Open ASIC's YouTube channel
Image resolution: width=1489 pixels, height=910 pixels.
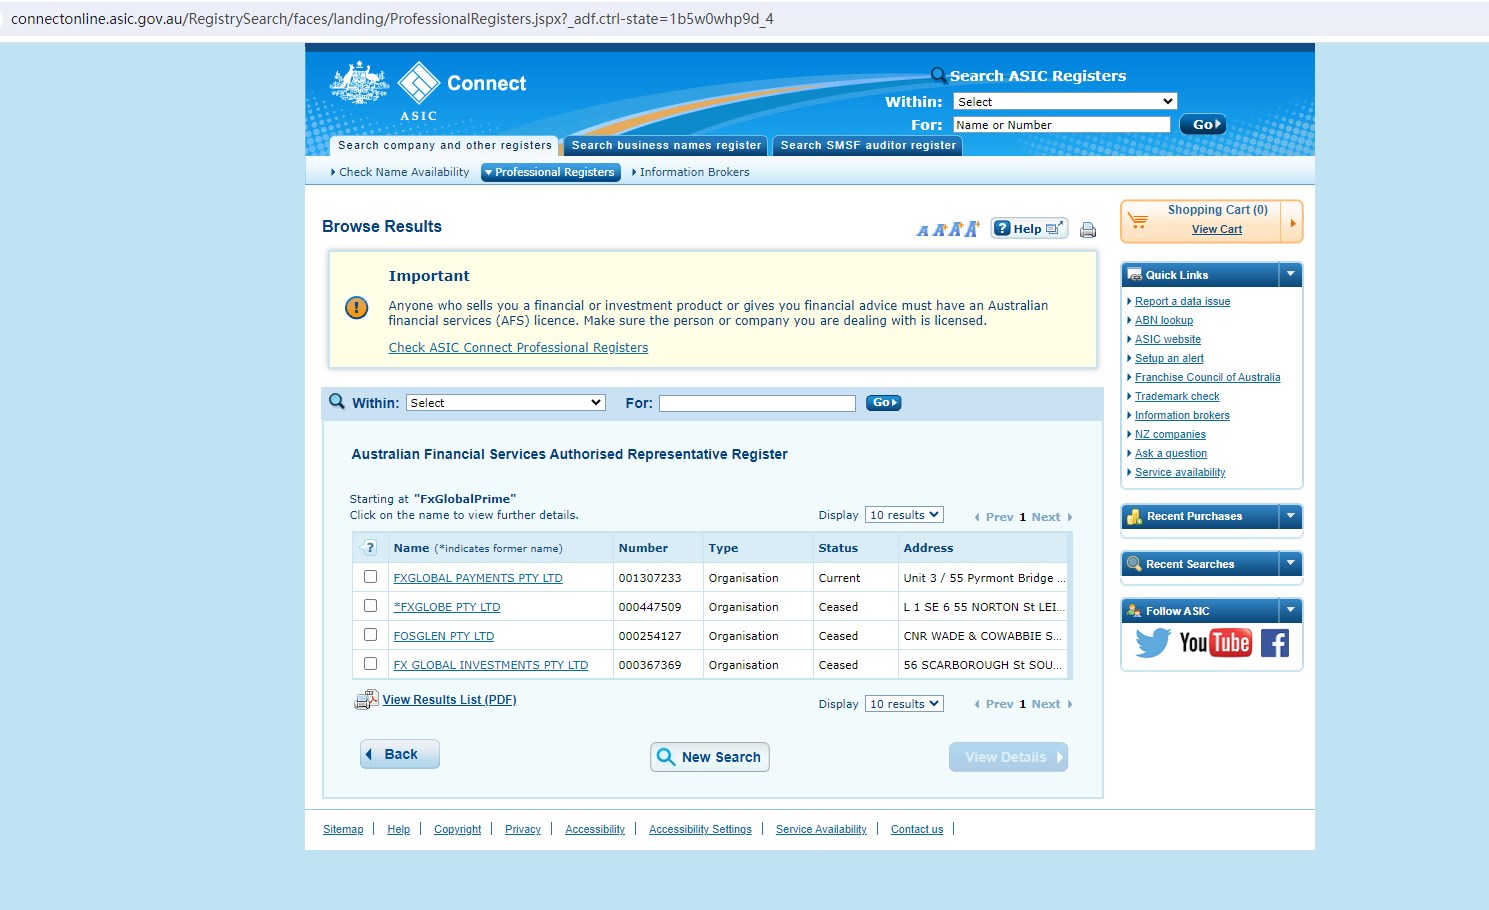pyautogui.click(x=1215, y=642)
